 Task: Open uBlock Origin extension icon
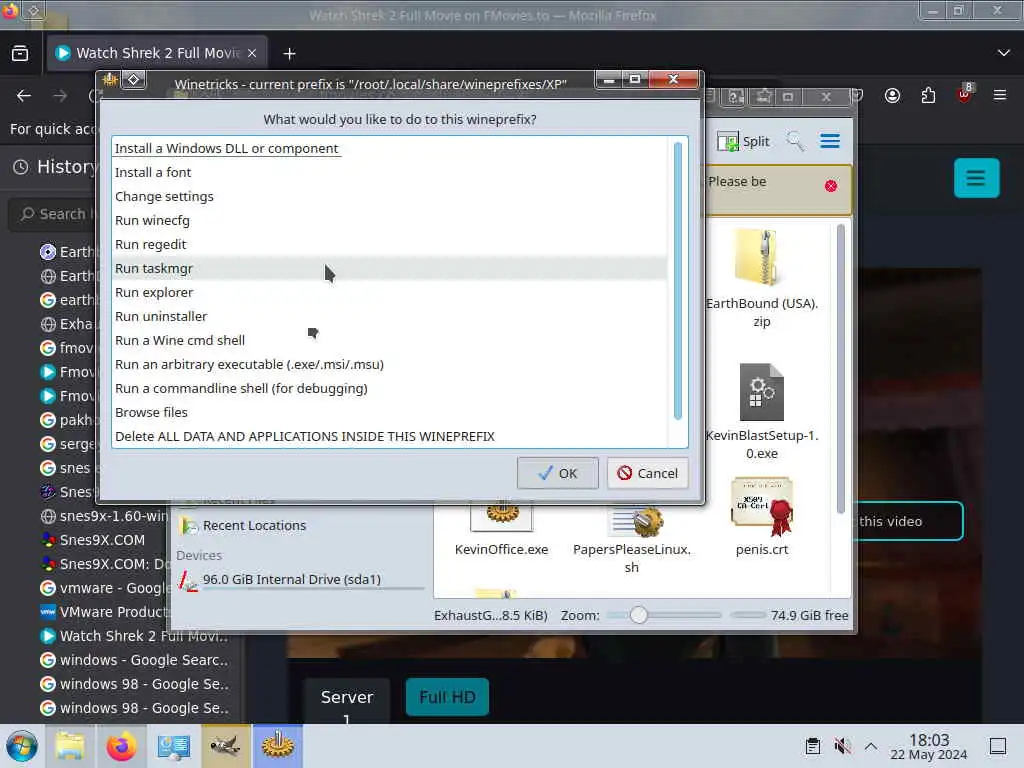(x=964, y=95)
